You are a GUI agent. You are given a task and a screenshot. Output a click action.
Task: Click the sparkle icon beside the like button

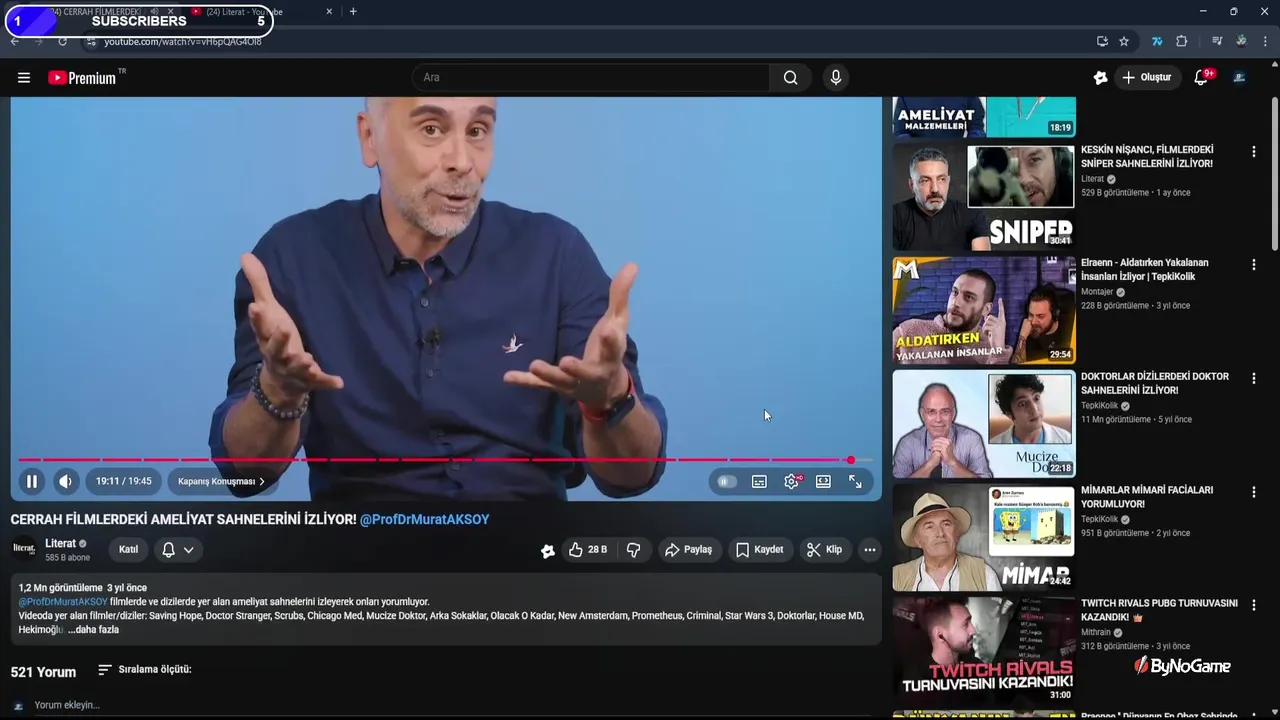point(548,550)
